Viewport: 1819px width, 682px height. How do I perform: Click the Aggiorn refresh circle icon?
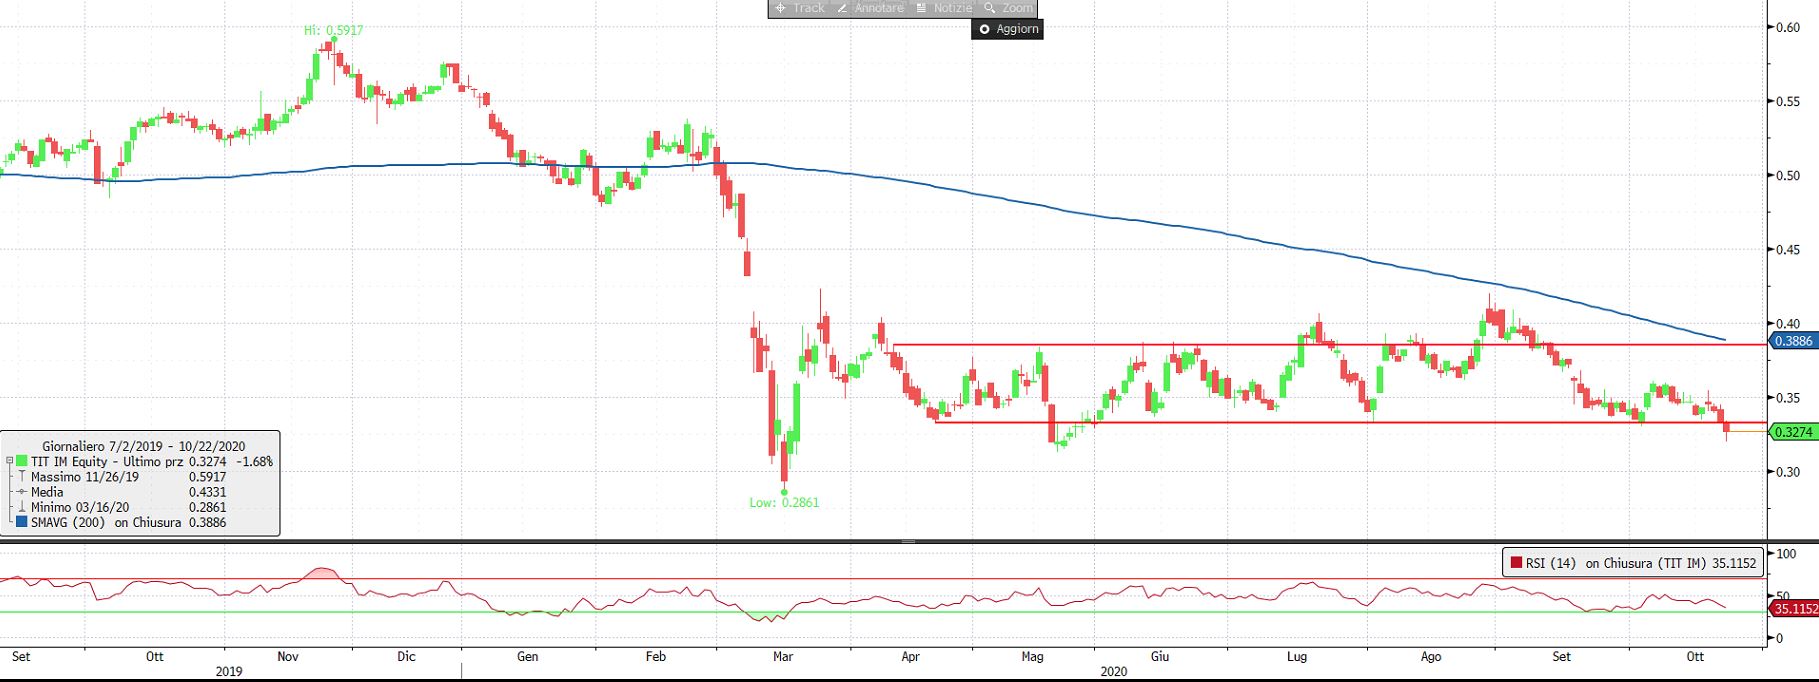click(x=984, y=29)
